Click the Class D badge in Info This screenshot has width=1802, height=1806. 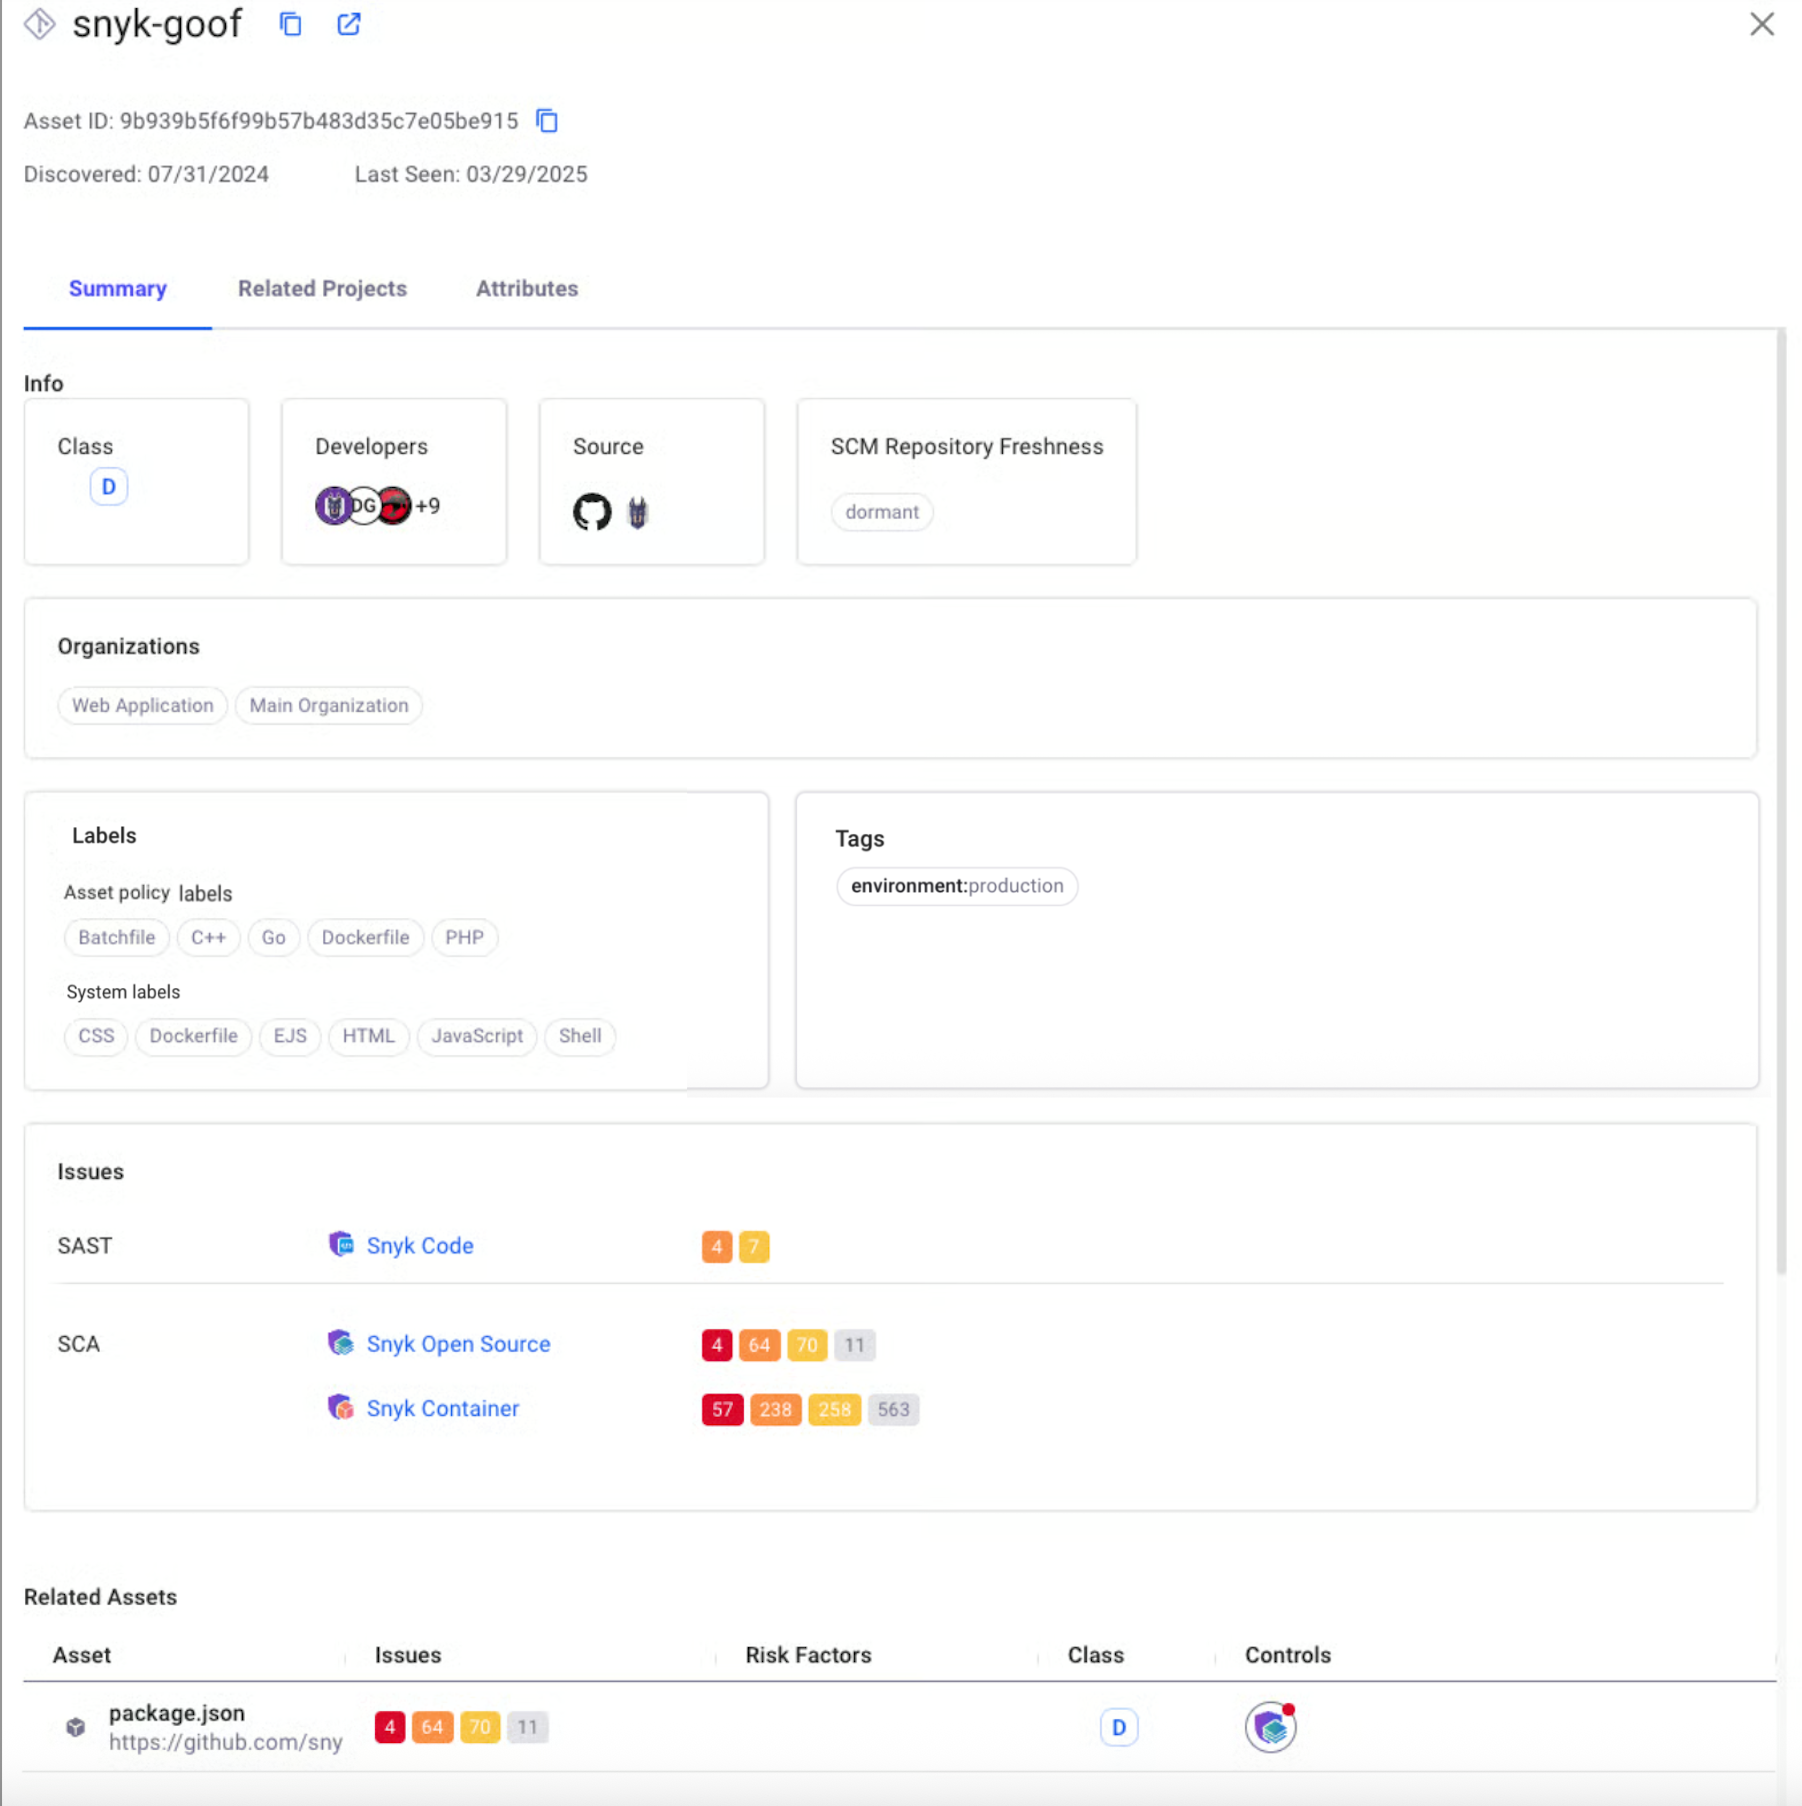[x=109, y=487]
